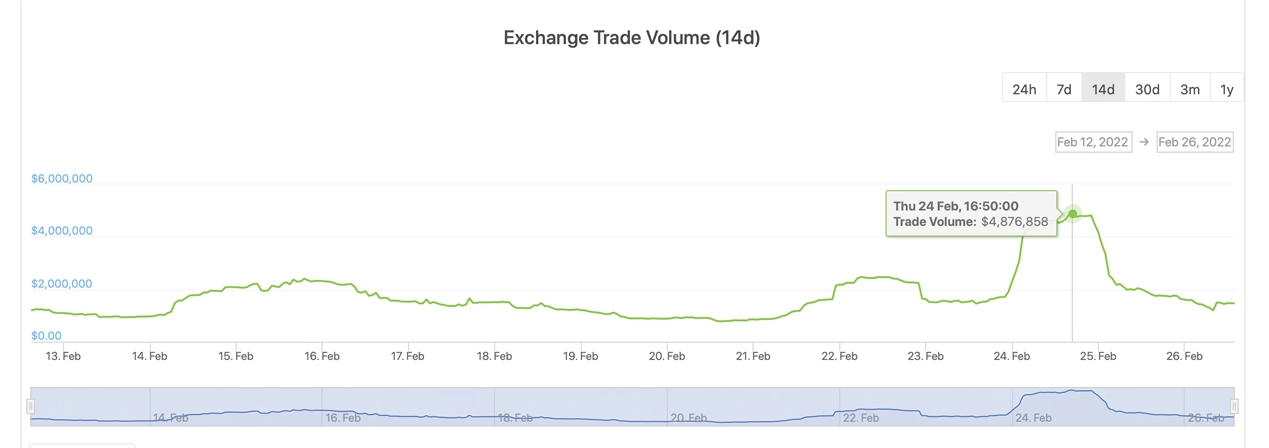
Task: Click the highlighted green data point marker
Action: [x=1072, y=214]
